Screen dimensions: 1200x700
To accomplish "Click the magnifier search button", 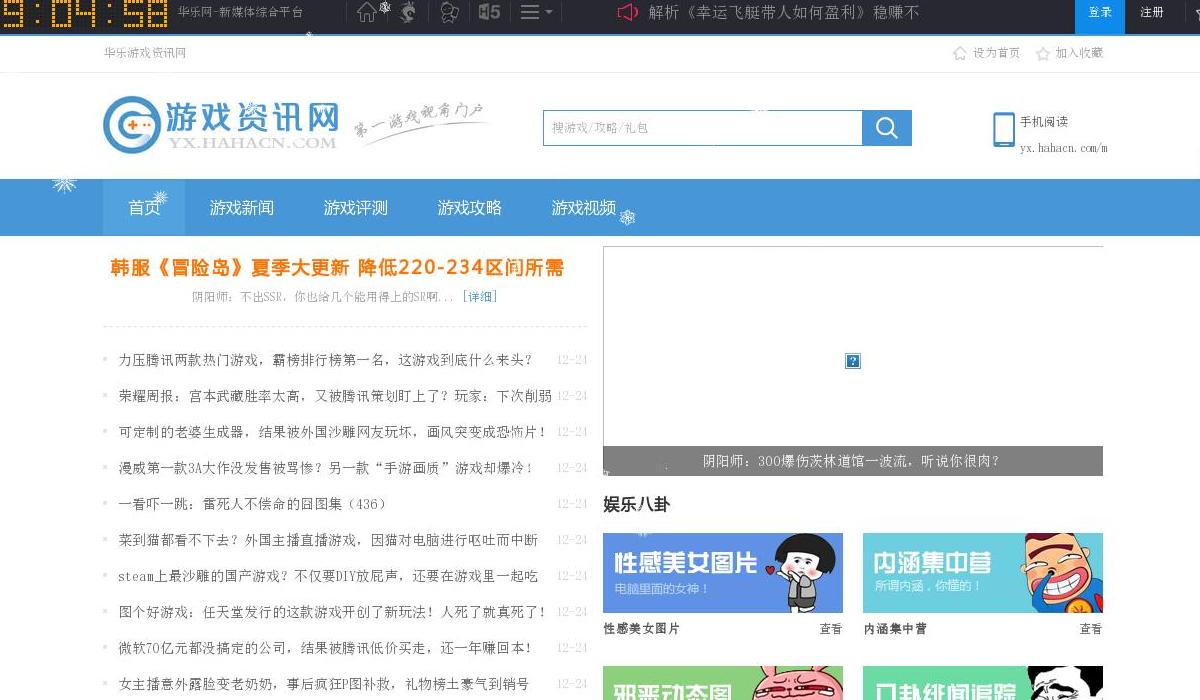I will 887,128.
